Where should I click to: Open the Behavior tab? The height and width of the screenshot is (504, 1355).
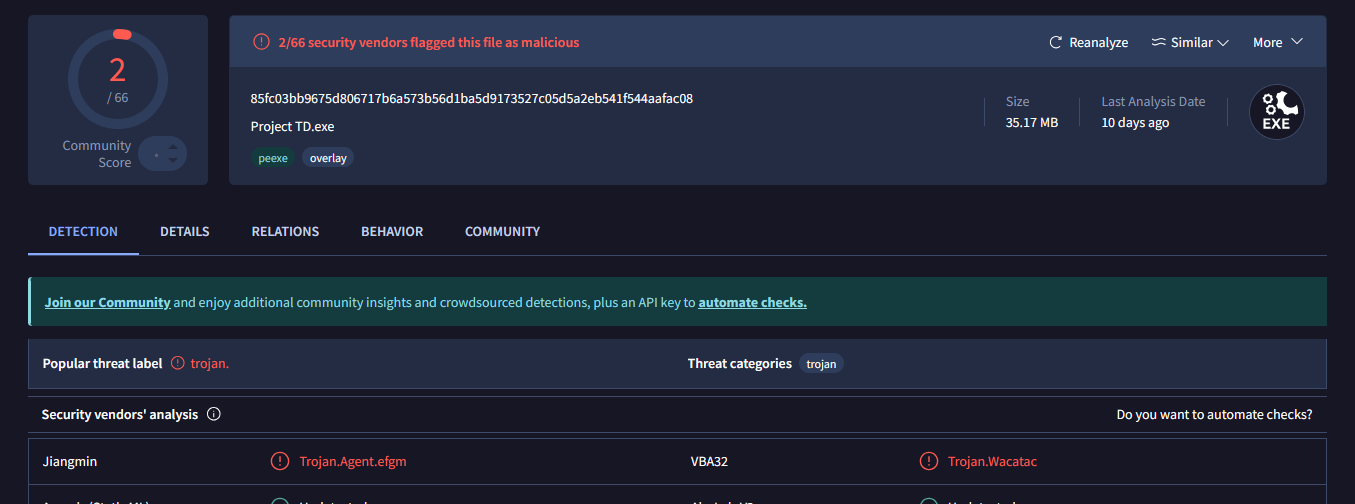[x=392, y=231]
